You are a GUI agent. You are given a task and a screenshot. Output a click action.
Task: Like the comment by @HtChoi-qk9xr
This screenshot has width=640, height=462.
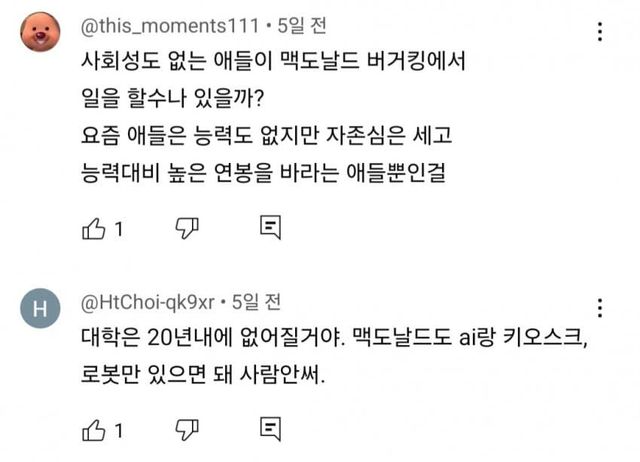pyautogui.click(x=92, y=430)
